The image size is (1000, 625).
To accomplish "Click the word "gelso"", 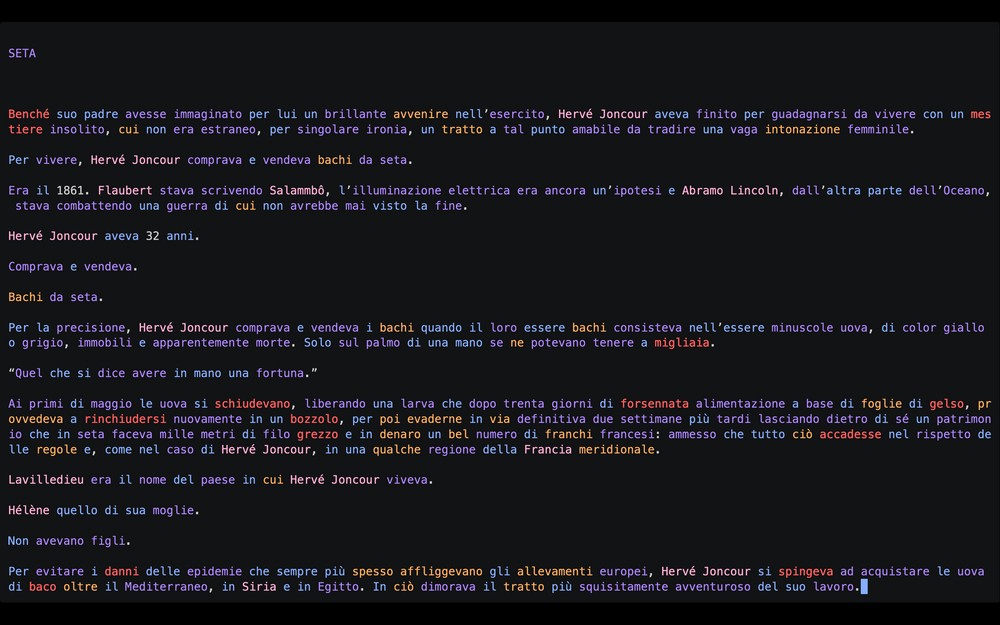I will (946, 404).
